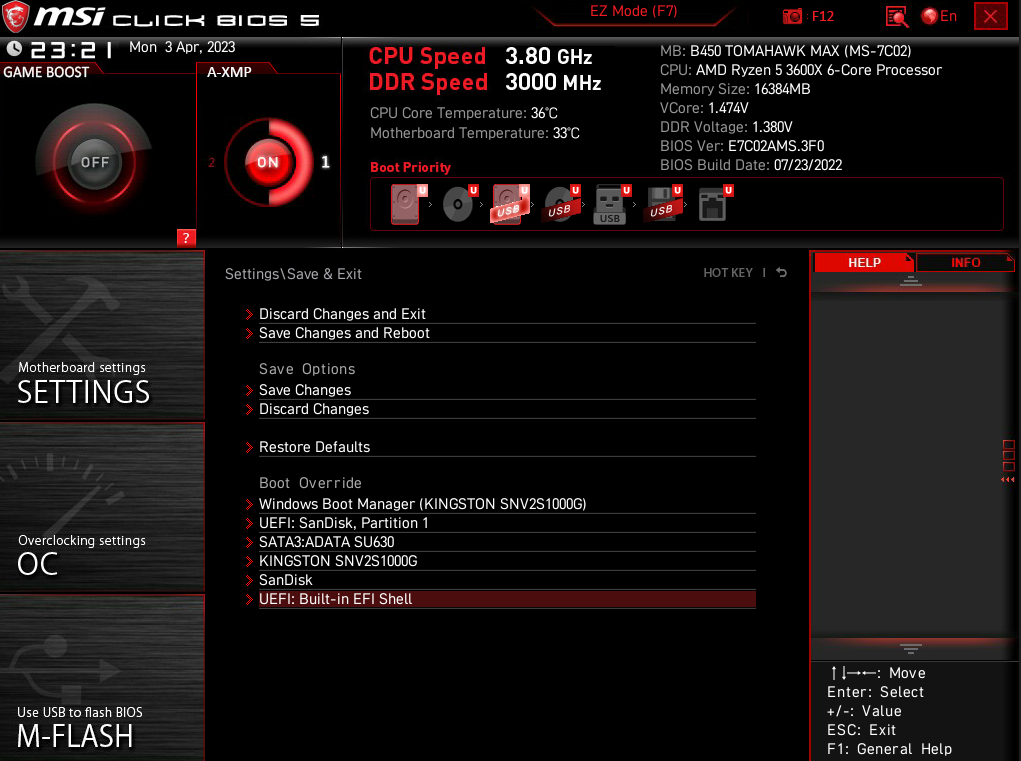The width and height of the screenshot is (1021, 761).
Task: Select A-XMP profile 2
Action: click(212, 162)
